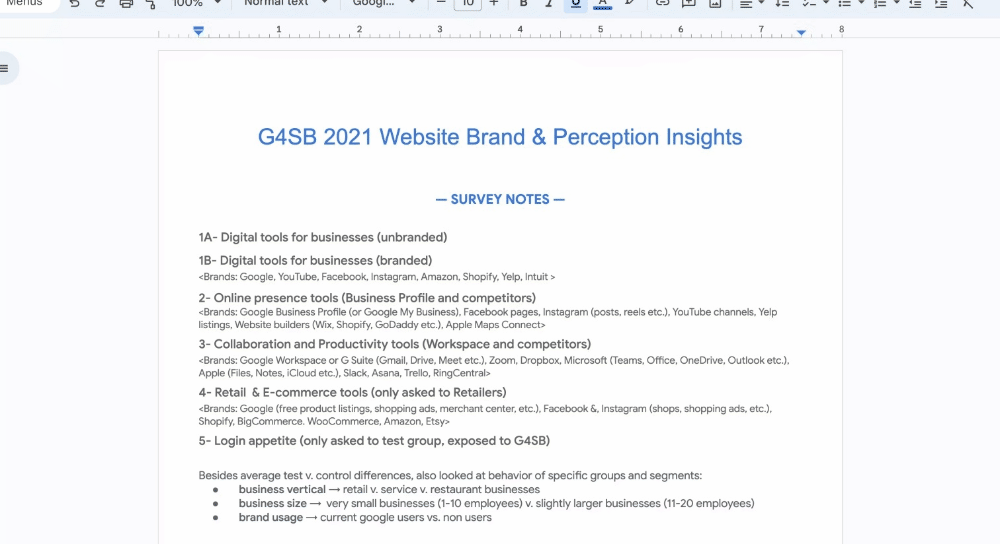This screenshot has height=544, width=1000.
Task: Open the text alignment options
Action: [x=751, y=3]
